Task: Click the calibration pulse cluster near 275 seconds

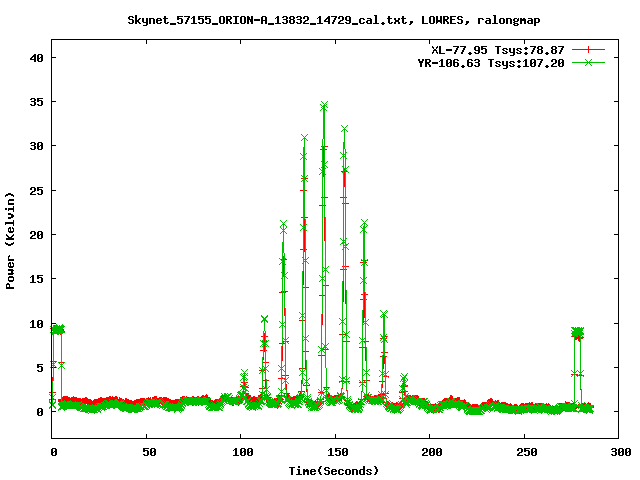Action: coord(578,333)
